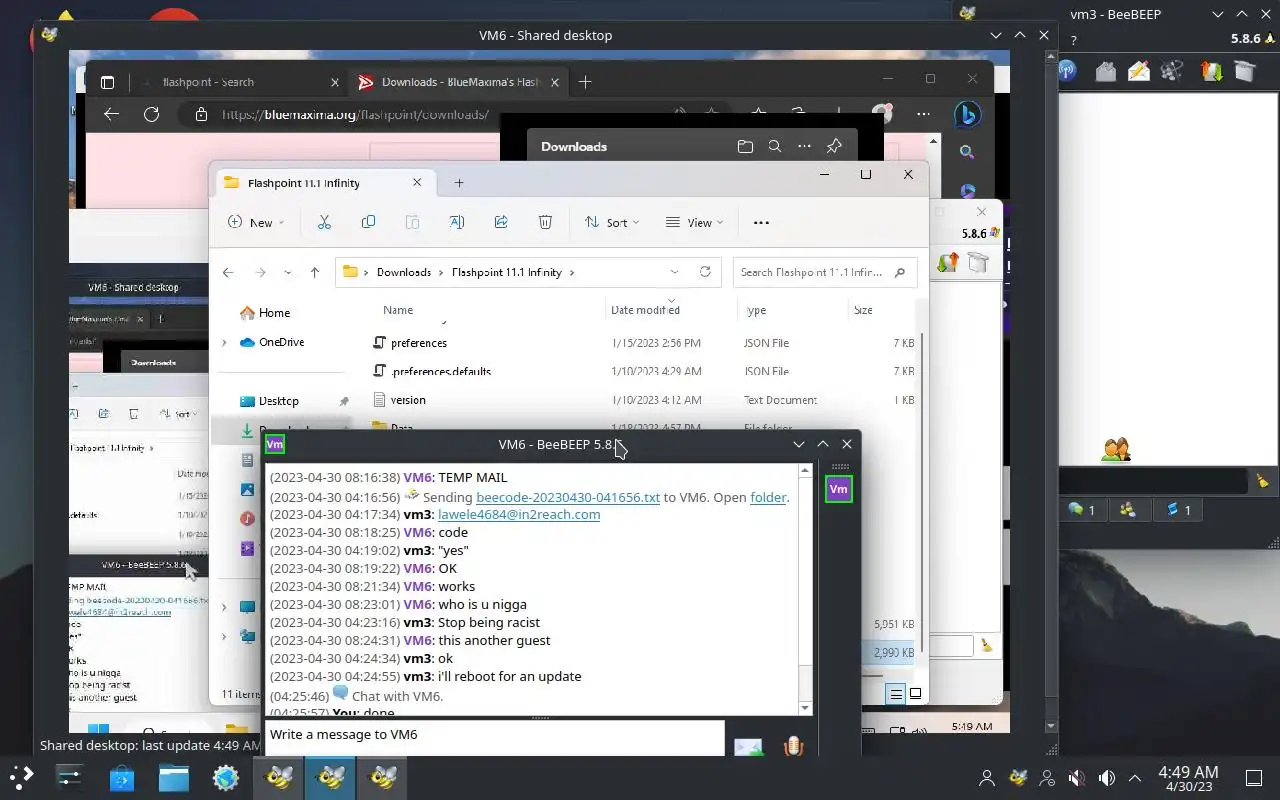Click the broom clear icon in vm3 BeeBEEP
The image size is (1280, 800).
[1262, 480]
